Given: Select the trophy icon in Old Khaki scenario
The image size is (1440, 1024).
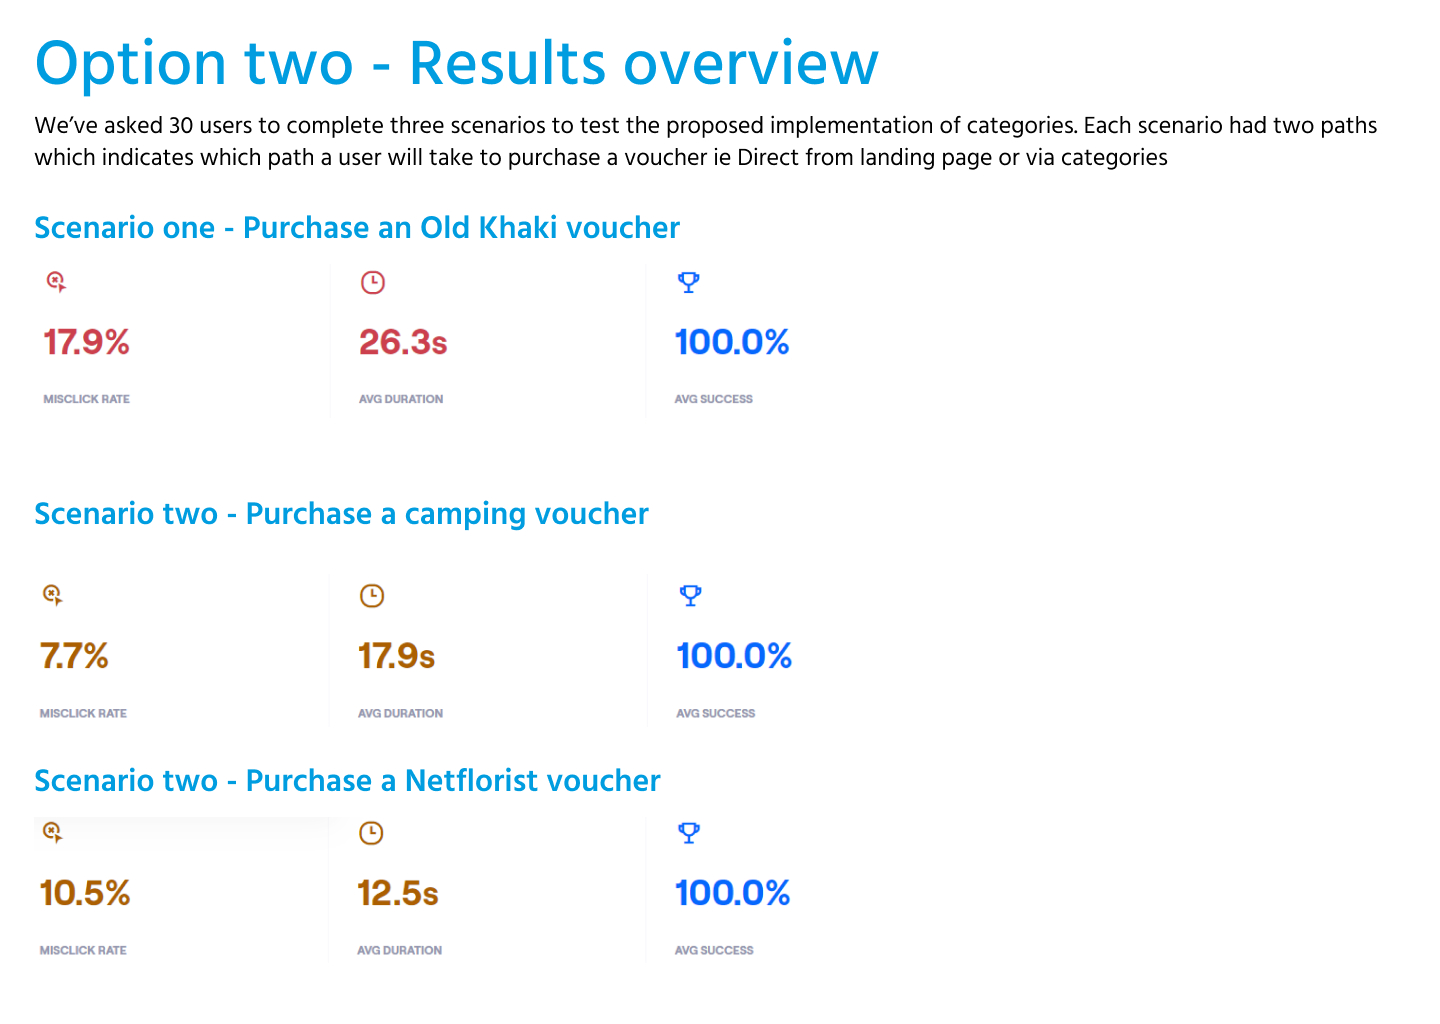Looking at the screenshot, I should tap(688, 282).
